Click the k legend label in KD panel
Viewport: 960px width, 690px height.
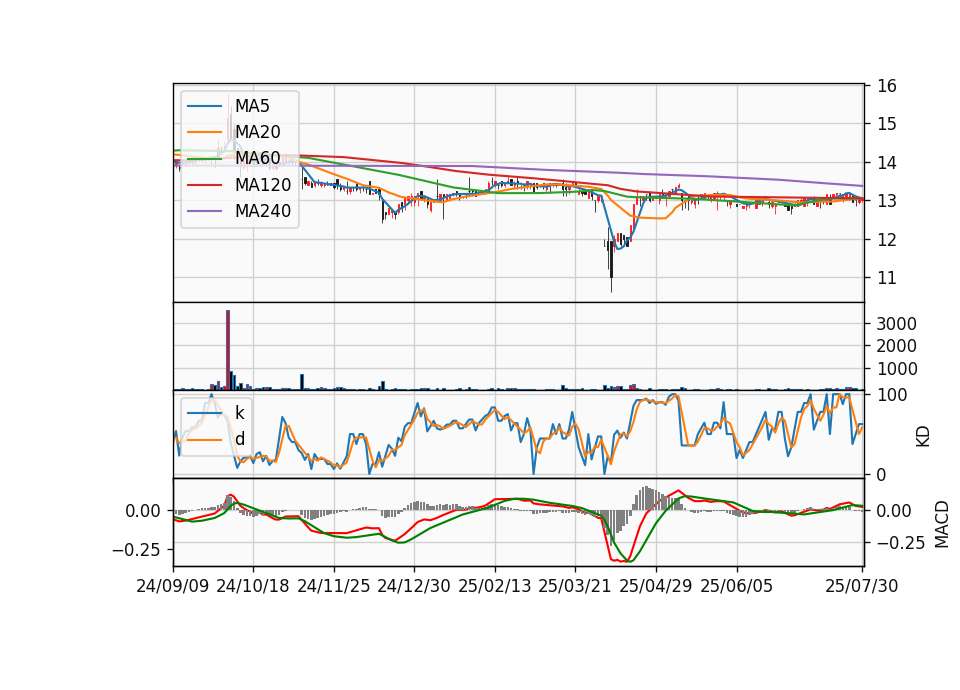click(240, 413)
